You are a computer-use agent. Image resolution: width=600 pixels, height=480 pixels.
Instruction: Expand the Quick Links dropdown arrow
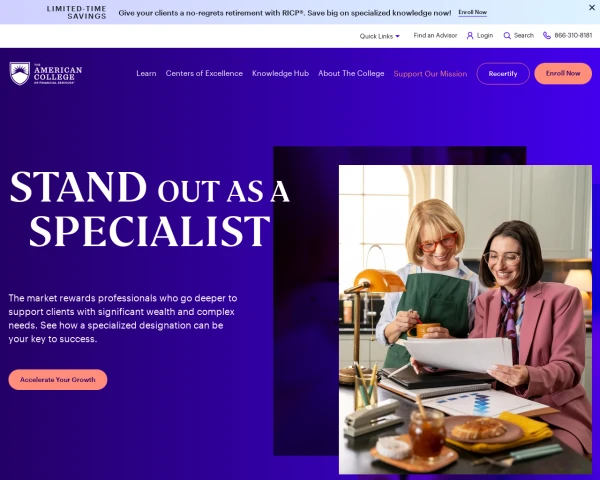[x=398, y=36]
